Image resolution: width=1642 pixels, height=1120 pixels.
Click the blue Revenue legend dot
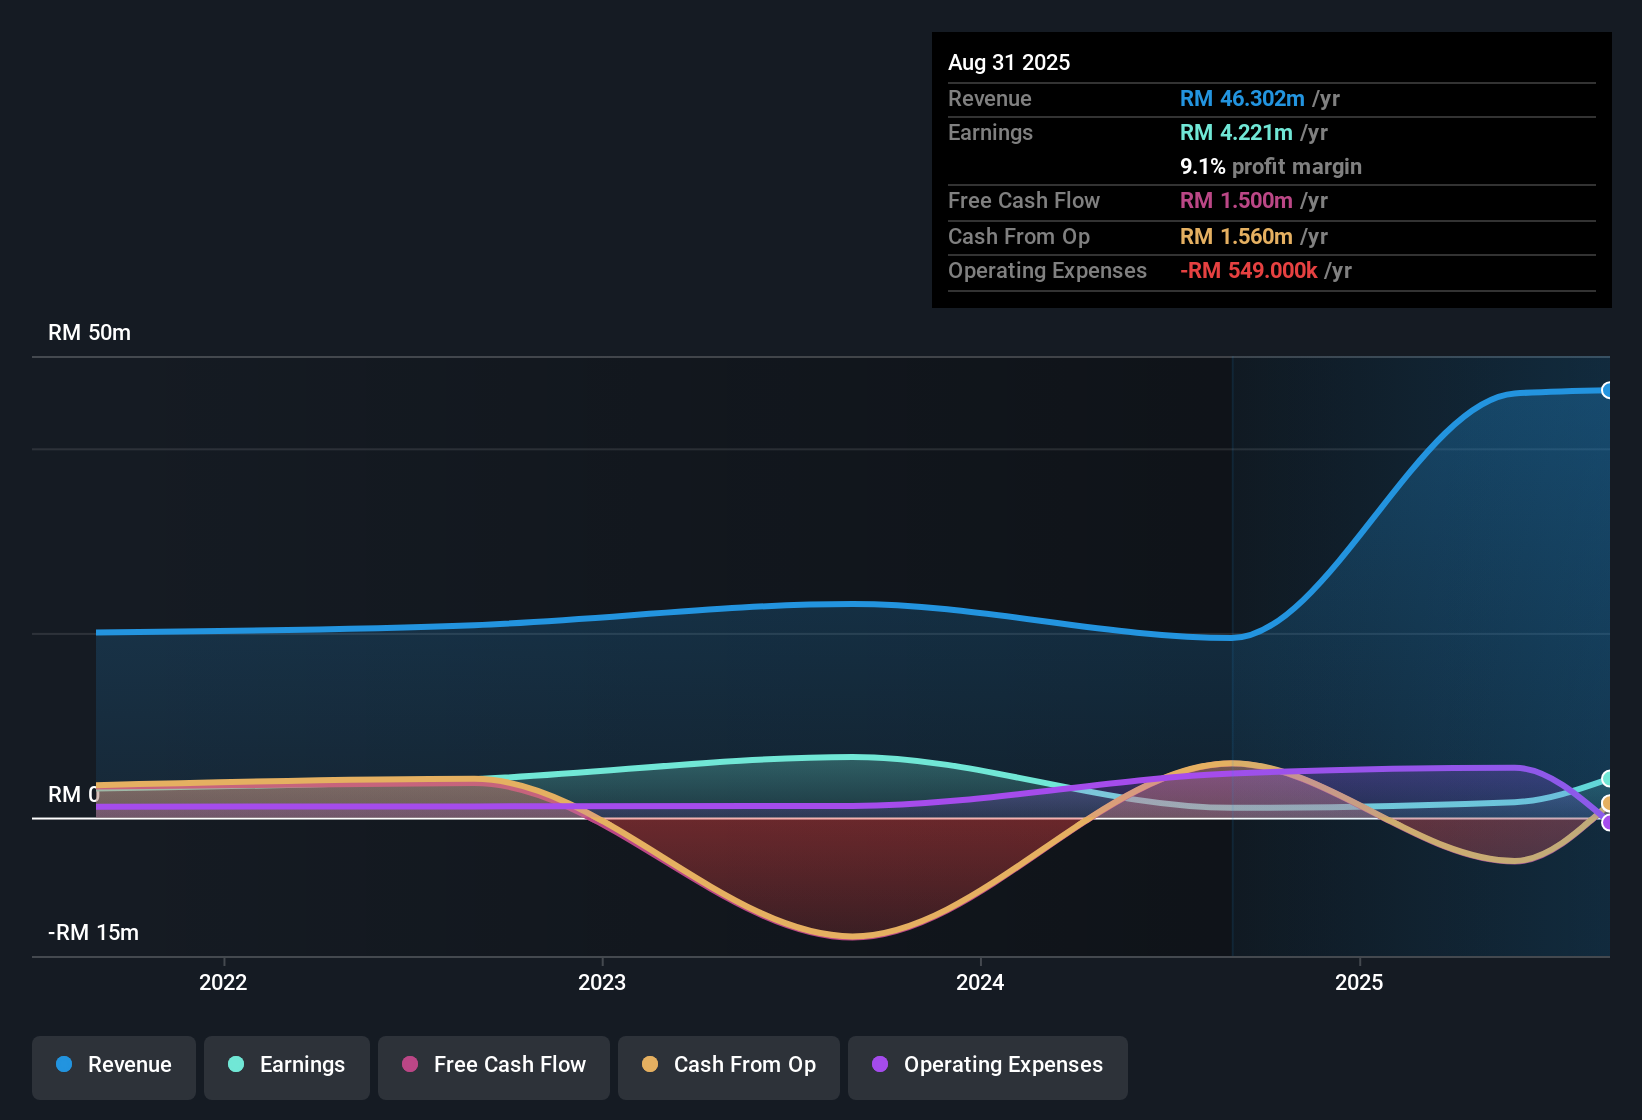[63, 1065]
